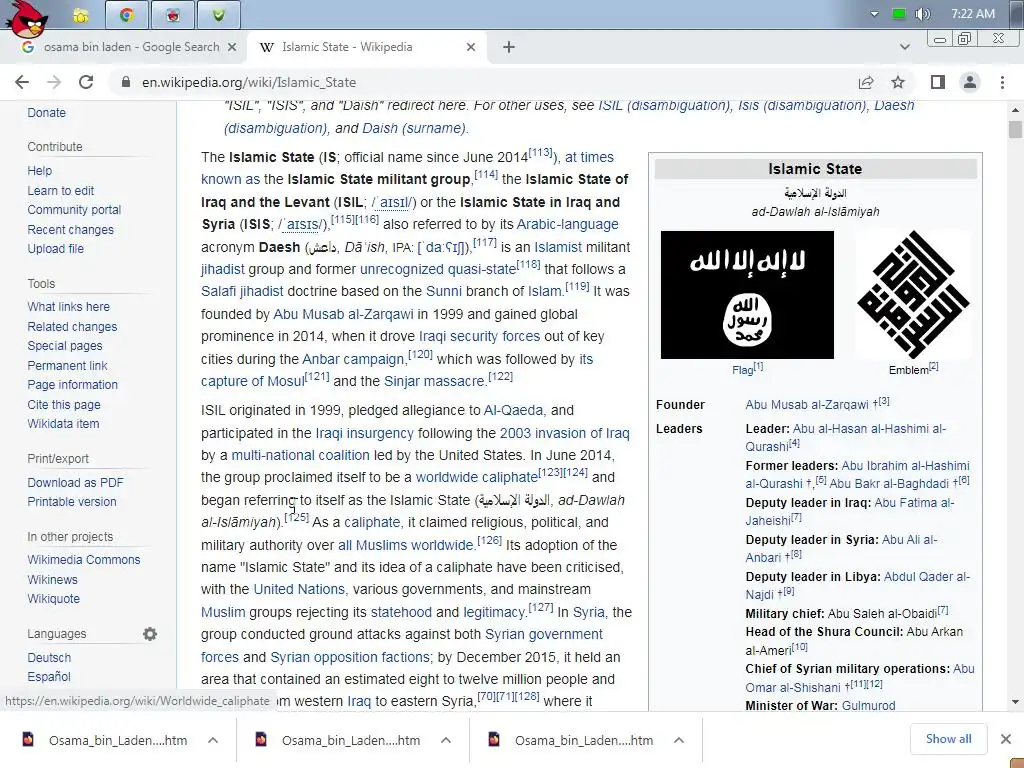
Task: Open the tab search chevron
Action: (x=904, y=47)
